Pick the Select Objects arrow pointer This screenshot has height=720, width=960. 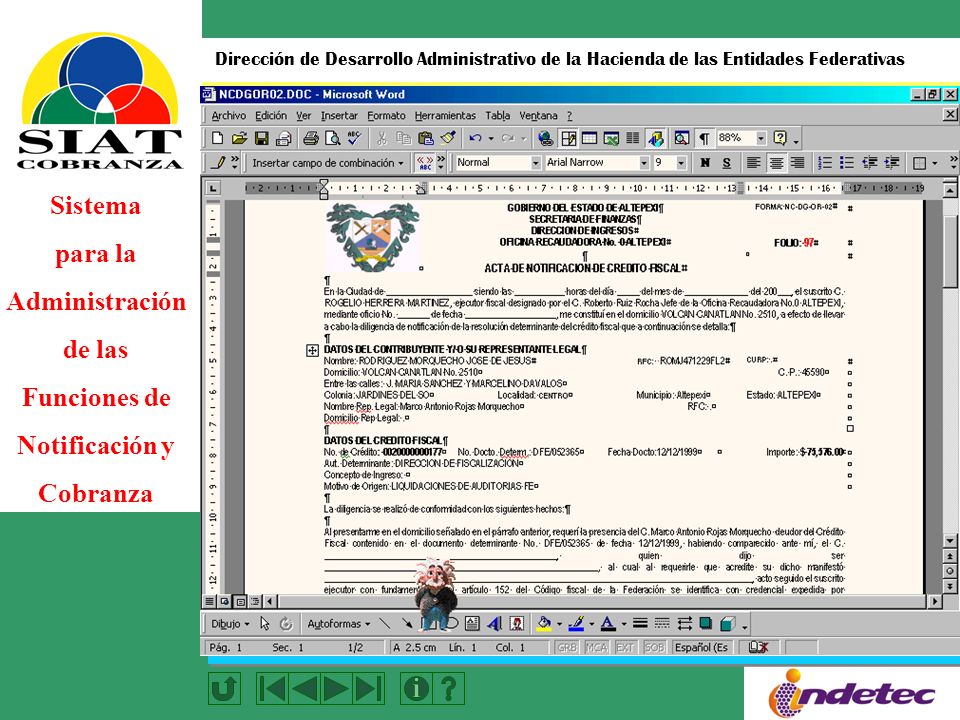coord(264,624)
